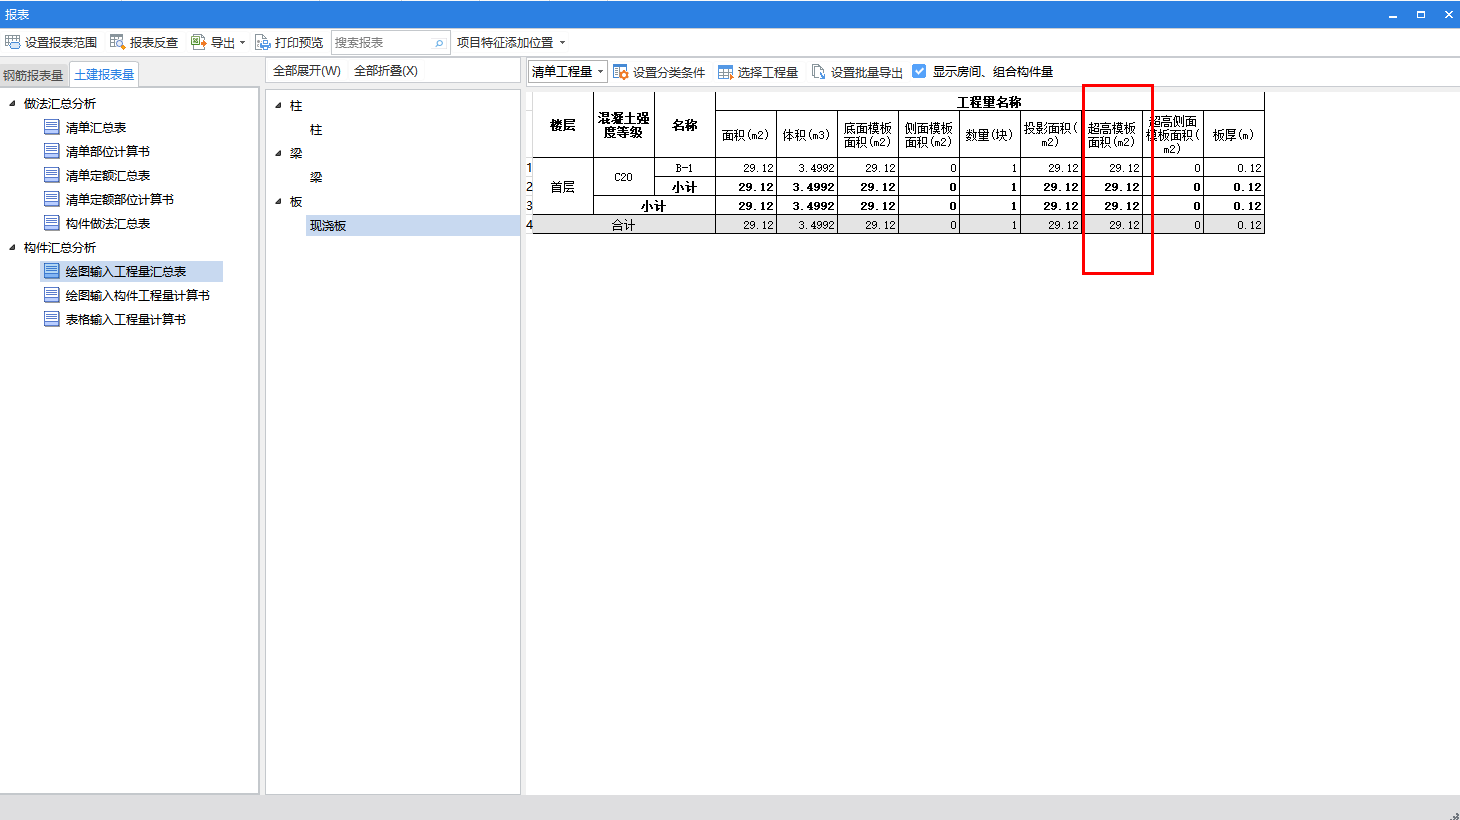
Task: Uncheck 显示房间、组合构件量 checkbox
Action: tap(919, 71)
